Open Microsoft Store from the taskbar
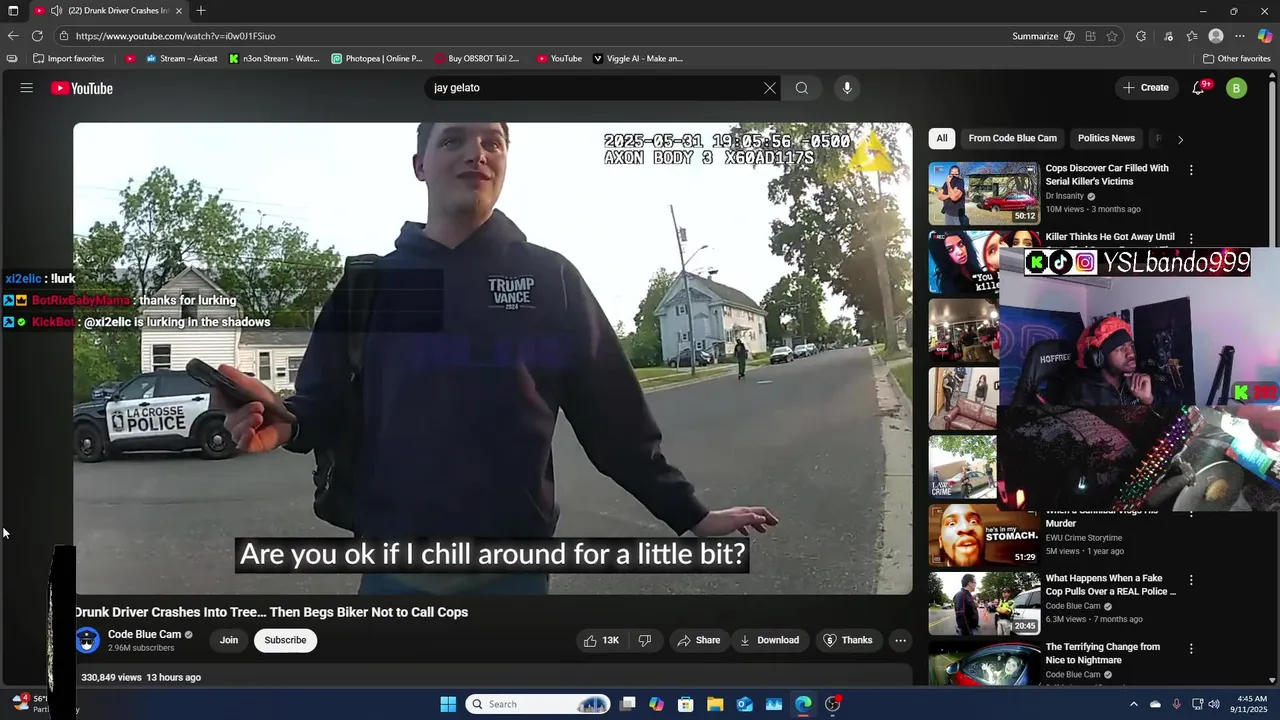 [x=686, y=704]
